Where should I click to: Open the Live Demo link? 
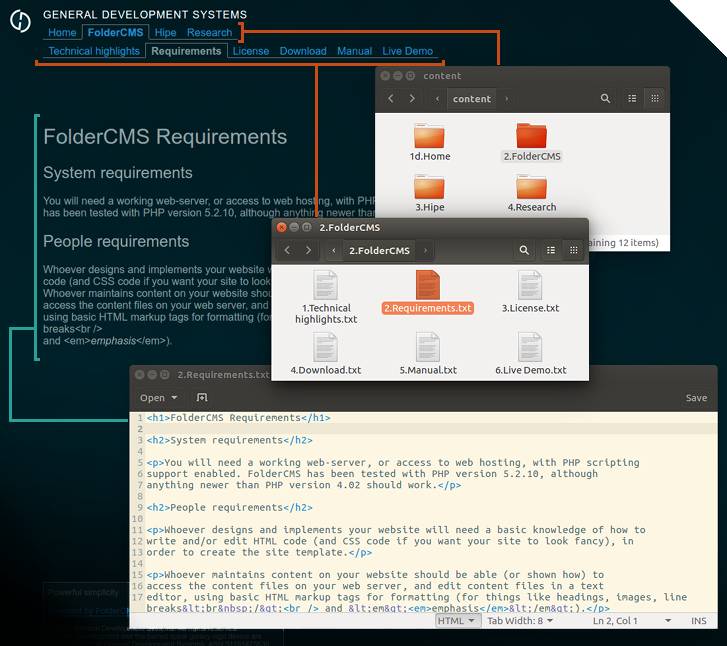pyautogui.click(x=408, y=51)
